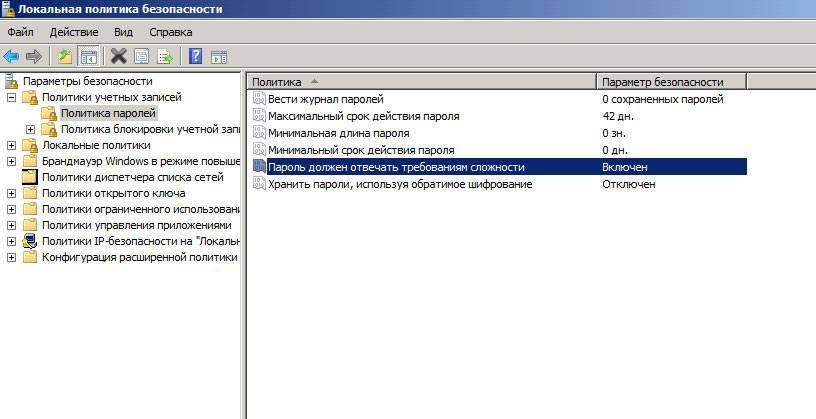The height and width of the screenshot is (419, 816).
Task: Click the Export list toolbar icon
Action: coord(164,56)
